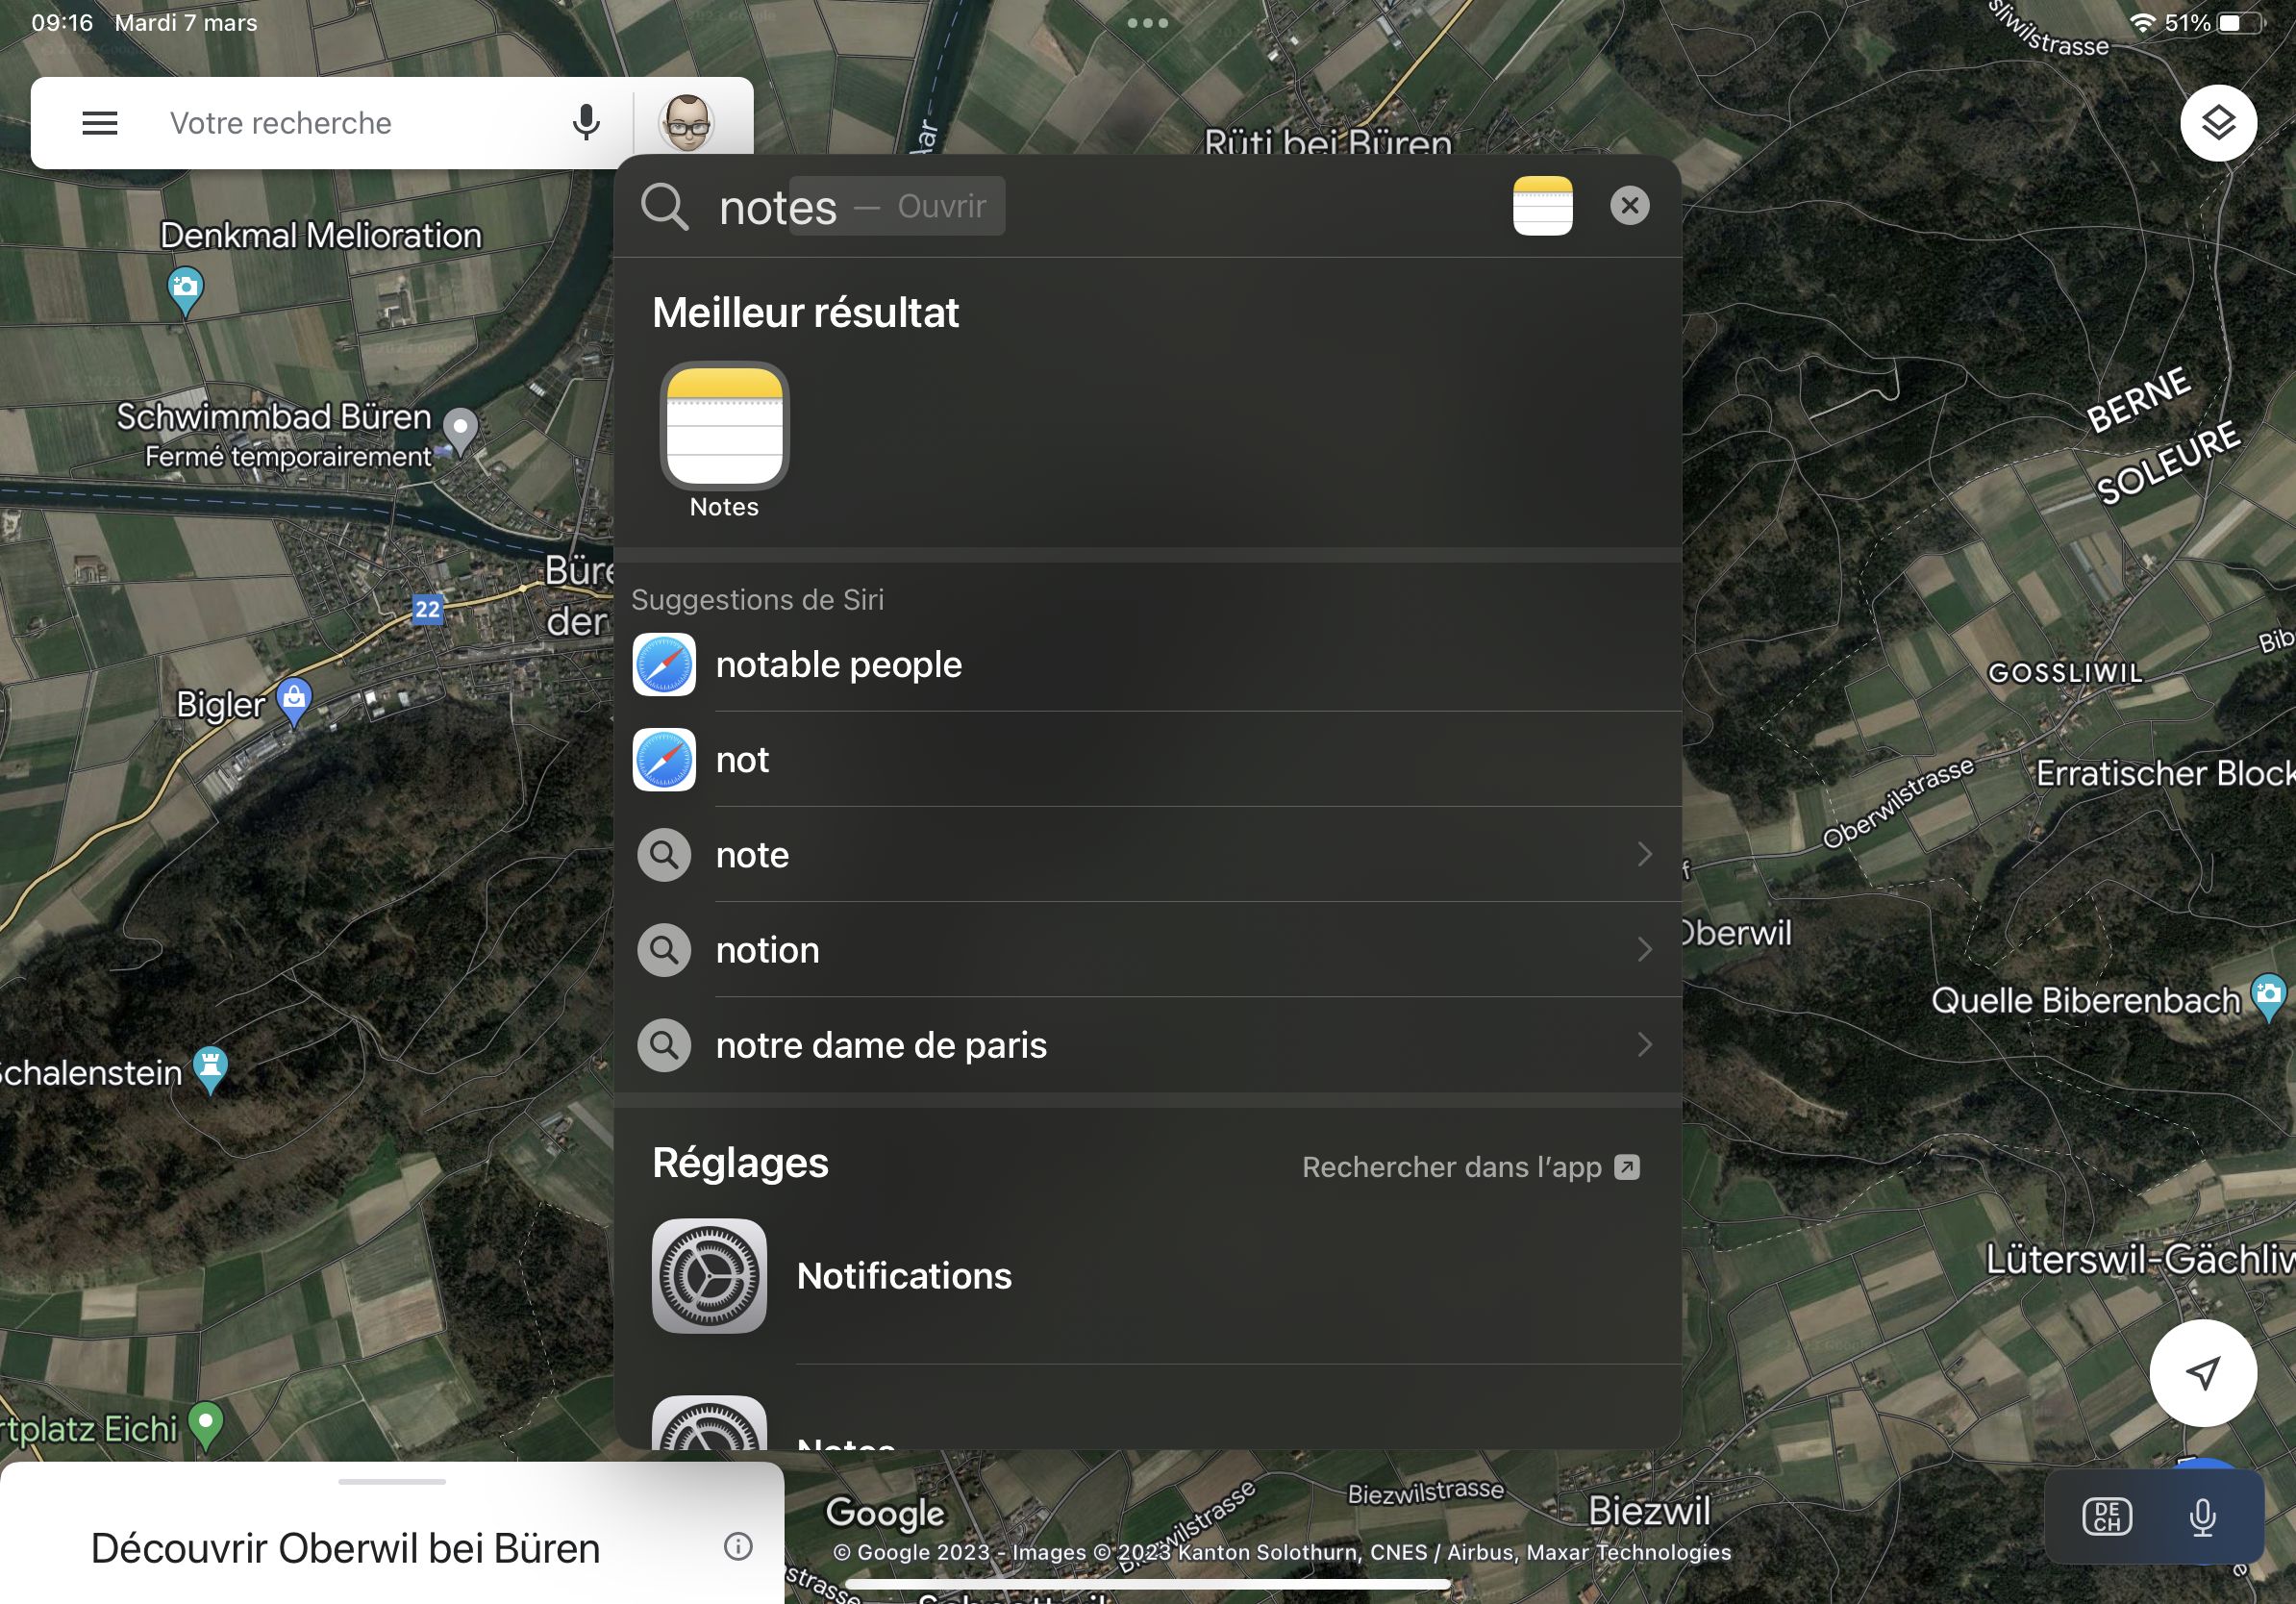The width and height of the screenshot is (2296, 1604).
Task: Open the profile avatar in Google Maps
Action: 686,122
